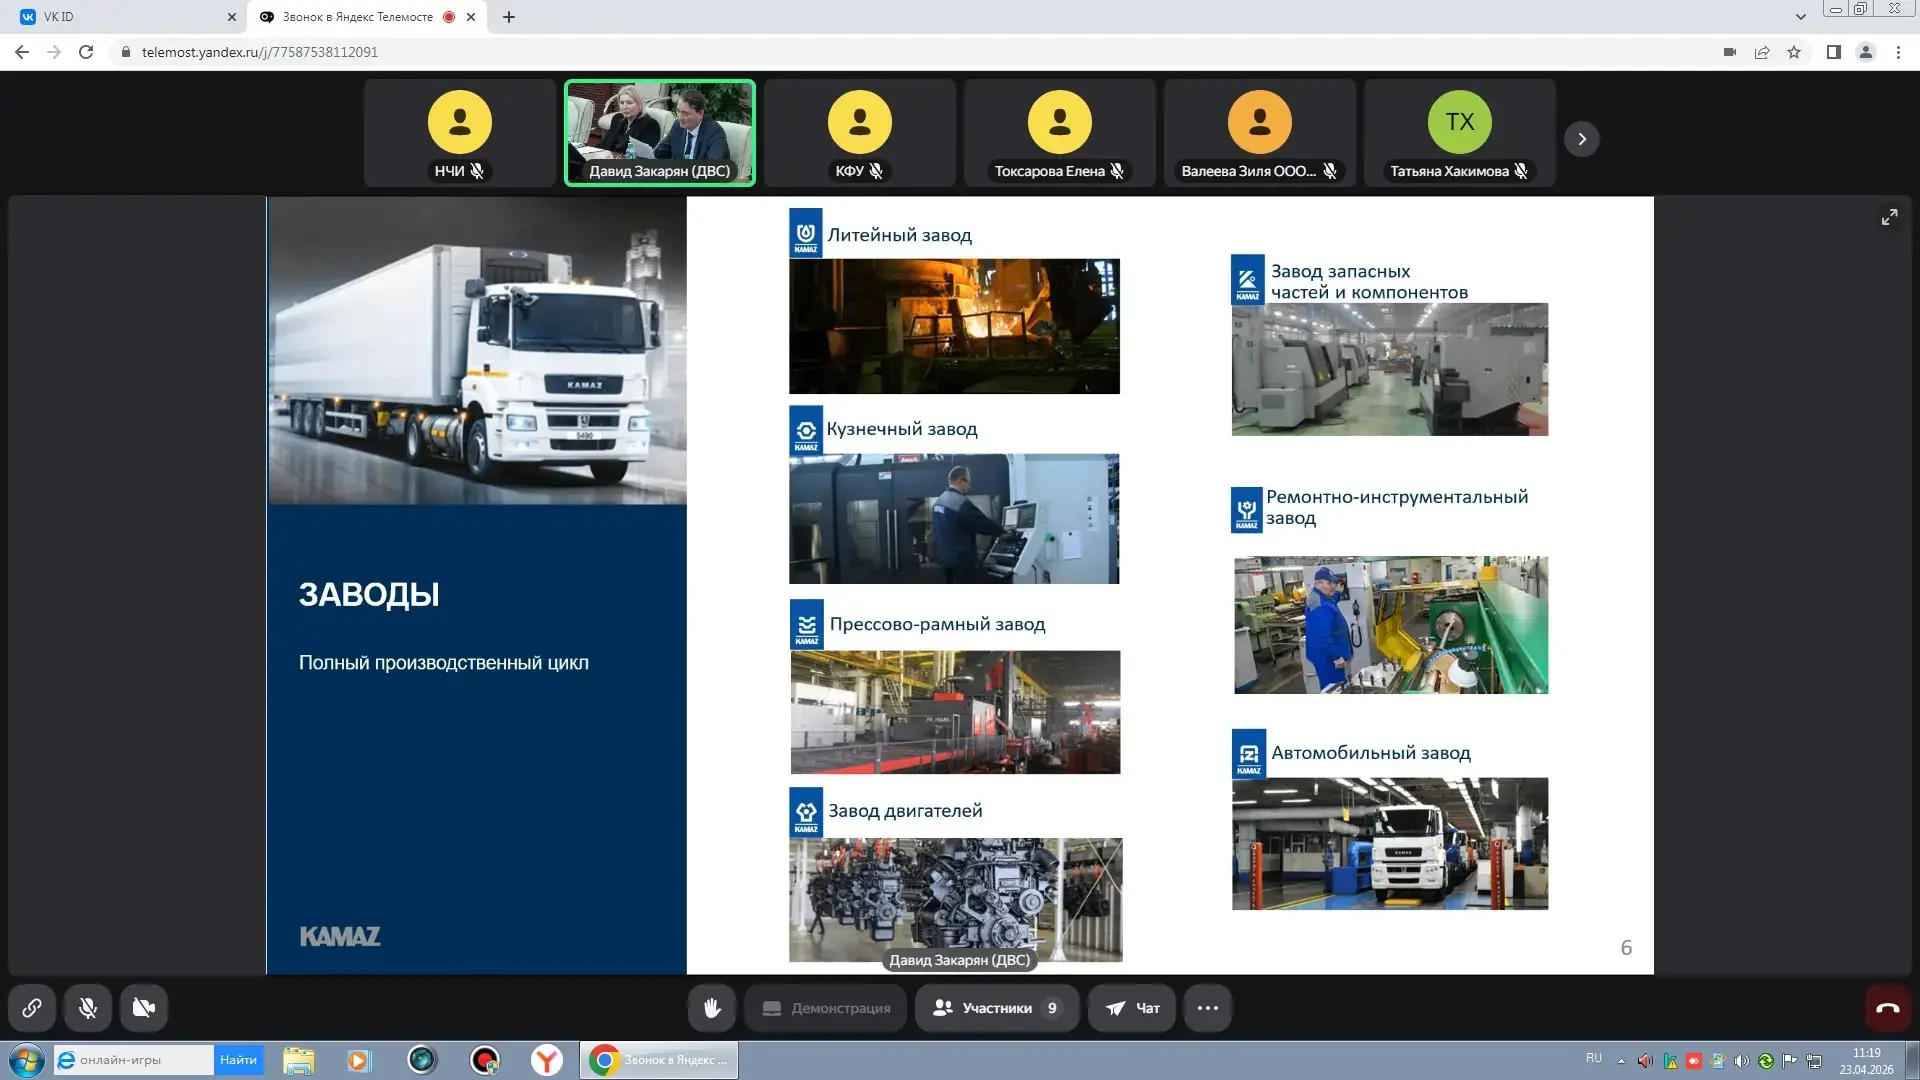Raise hand in the call
This screenshot has width=1920, height=1080.
pos(712,1008)
